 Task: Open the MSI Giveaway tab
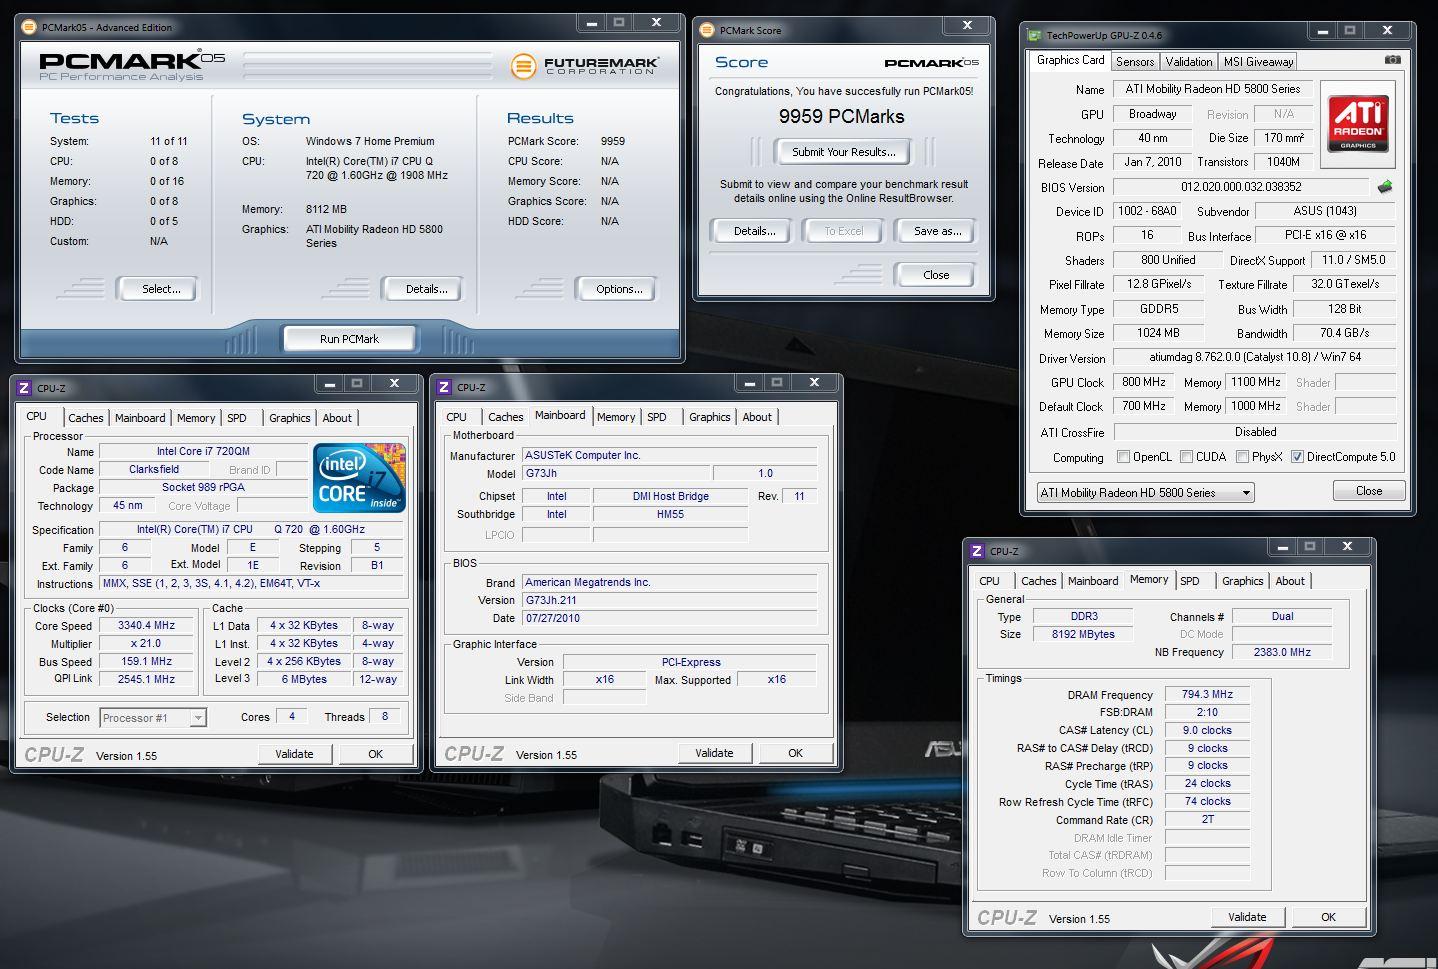tap(1258, 62)
